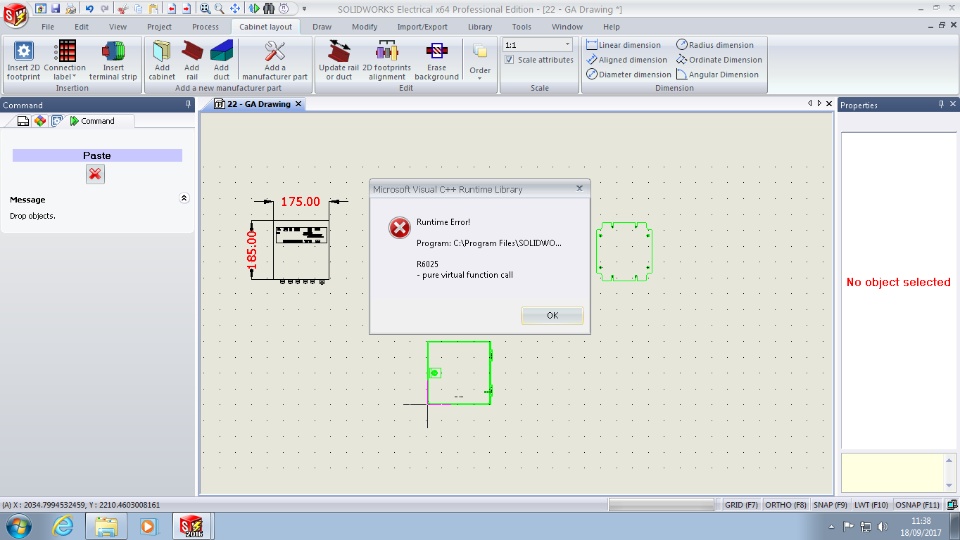Open the Edit ribbon tab
This screenshot has width=960, height=540.
tap(81, 27)
